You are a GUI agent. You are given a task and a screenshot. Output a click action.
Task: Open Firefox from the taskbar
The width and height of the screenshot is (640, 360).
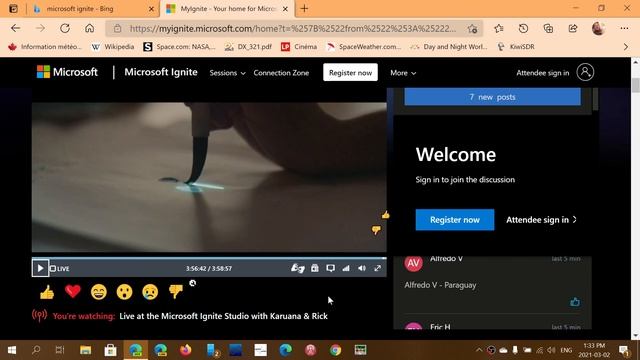click(186, 350)
